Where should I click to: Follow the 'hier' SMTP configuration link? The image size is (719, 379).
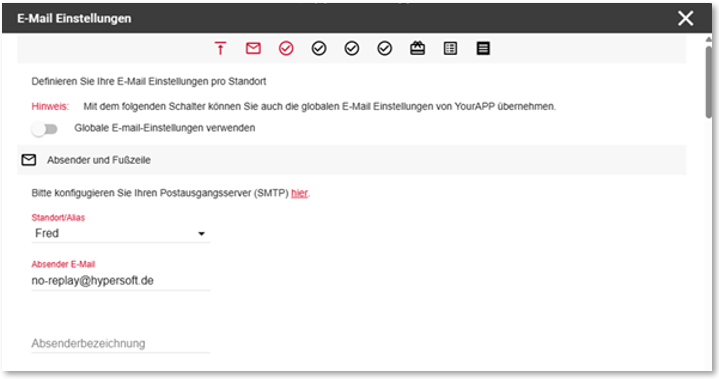pos(299,193)
